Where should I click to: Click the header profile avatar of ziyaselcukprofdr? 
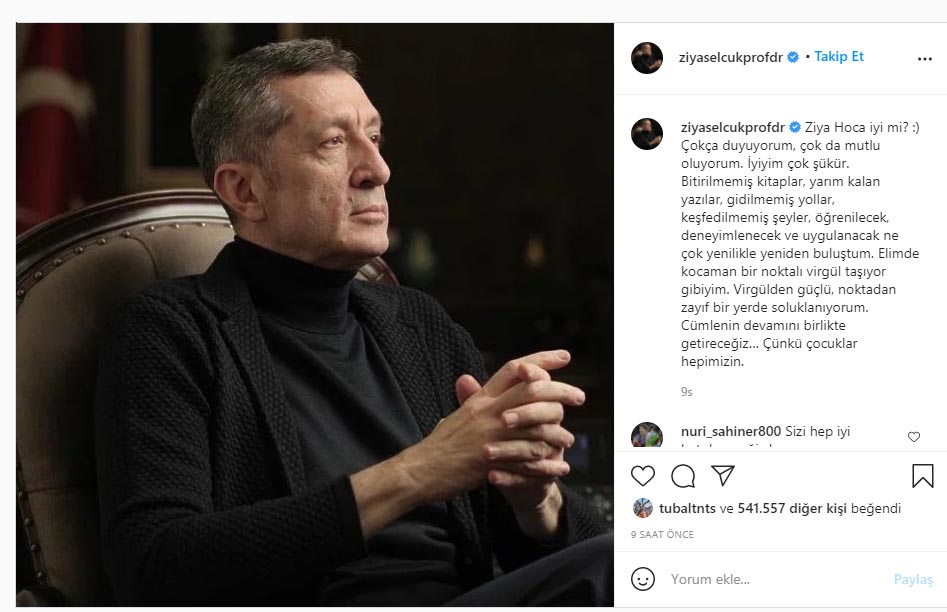(x=647, y=58)
